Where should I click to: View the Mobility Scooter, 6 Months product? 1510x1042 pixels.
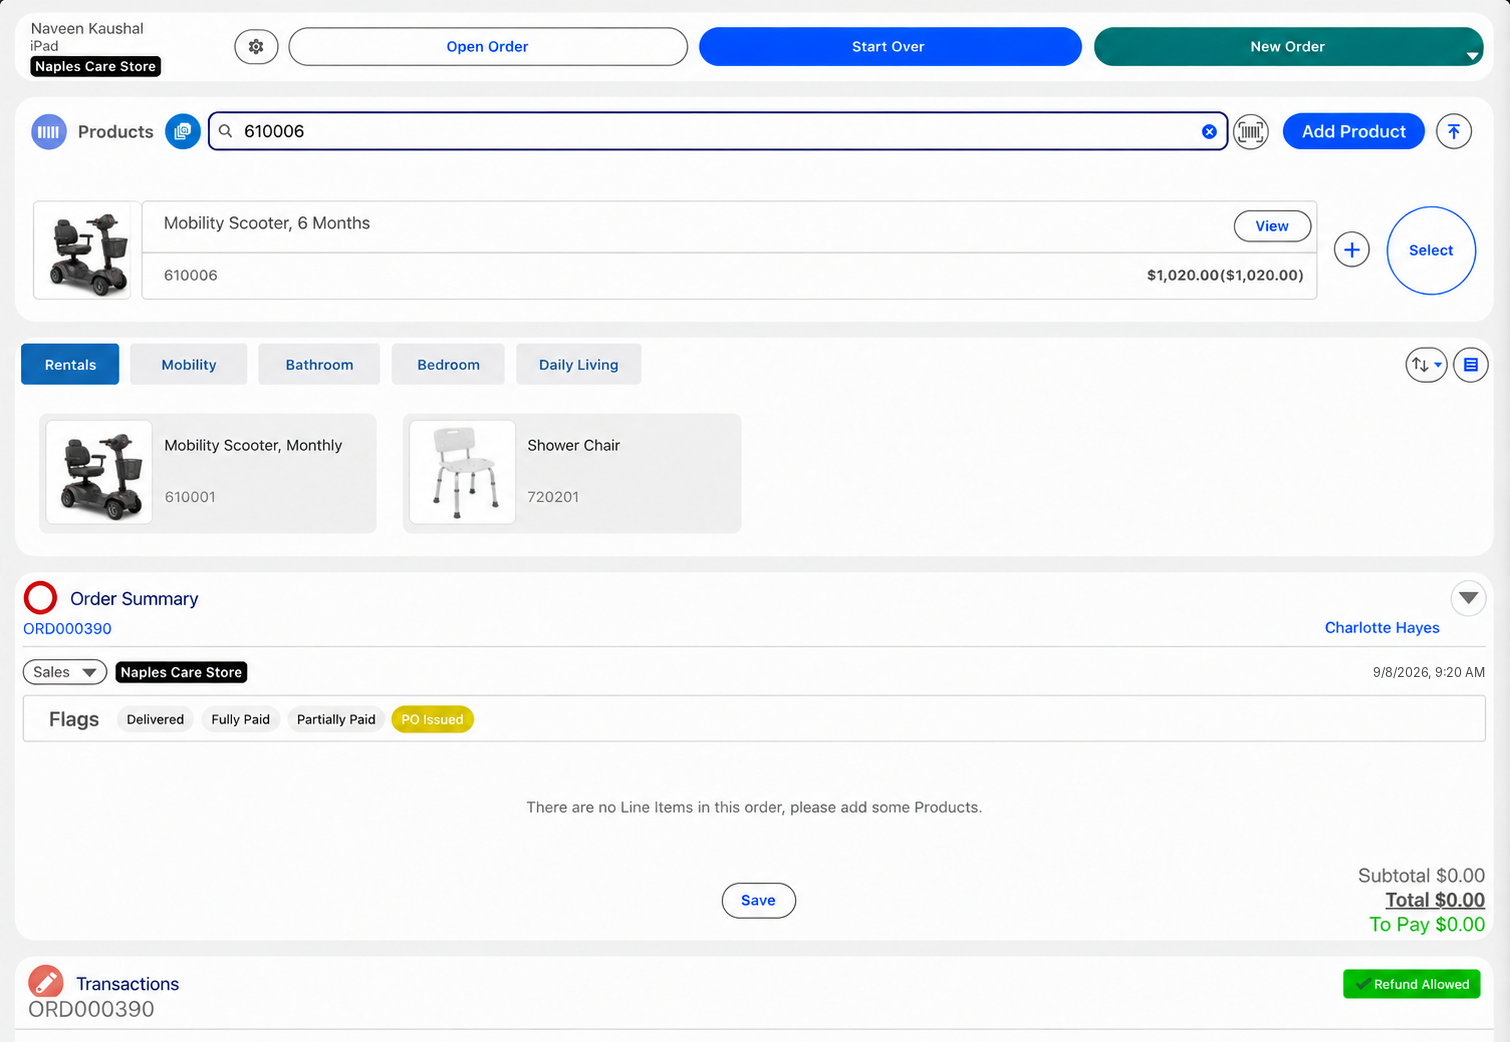coord(1272,226)
